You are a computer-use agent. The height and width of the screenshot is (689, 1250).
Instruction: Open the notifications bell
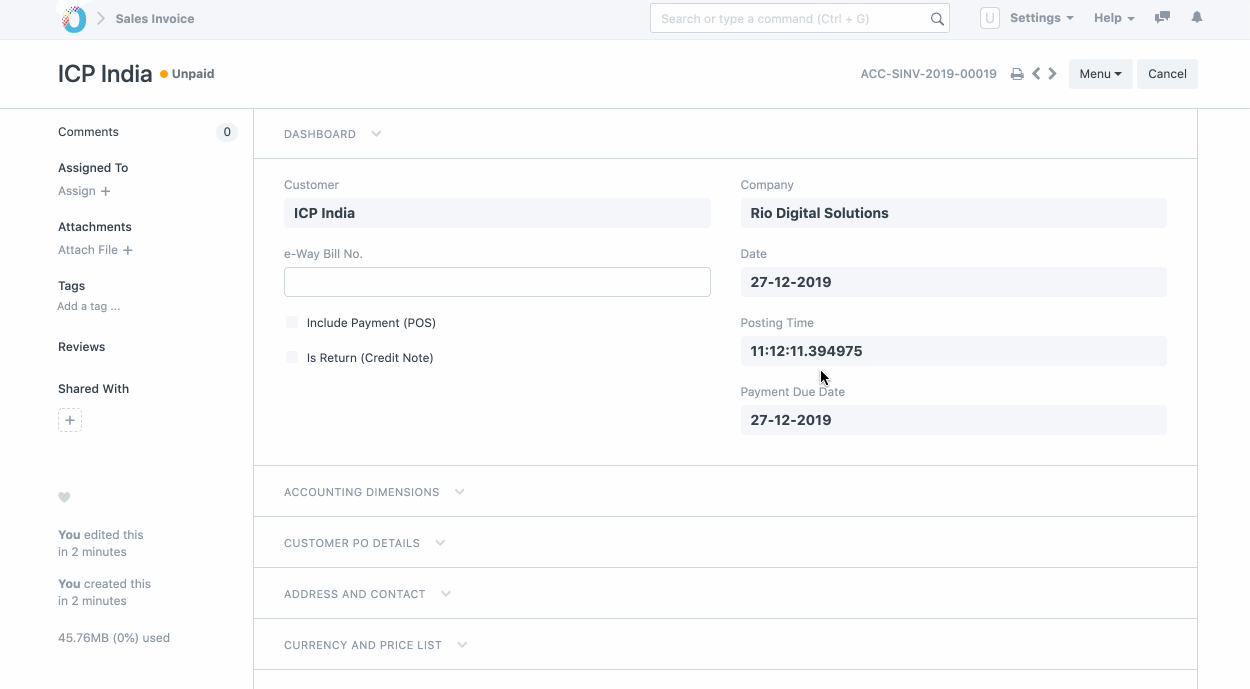point(1197,18)
